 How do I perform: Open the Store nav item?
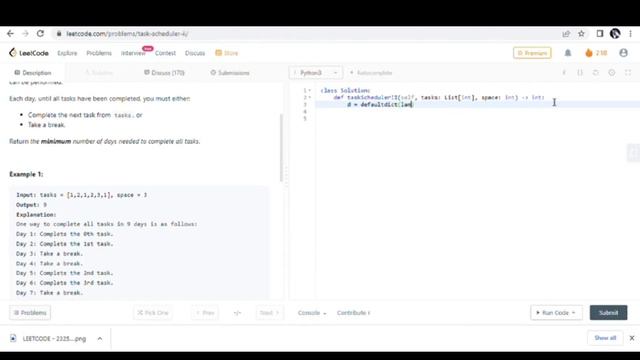coord(227,53)
